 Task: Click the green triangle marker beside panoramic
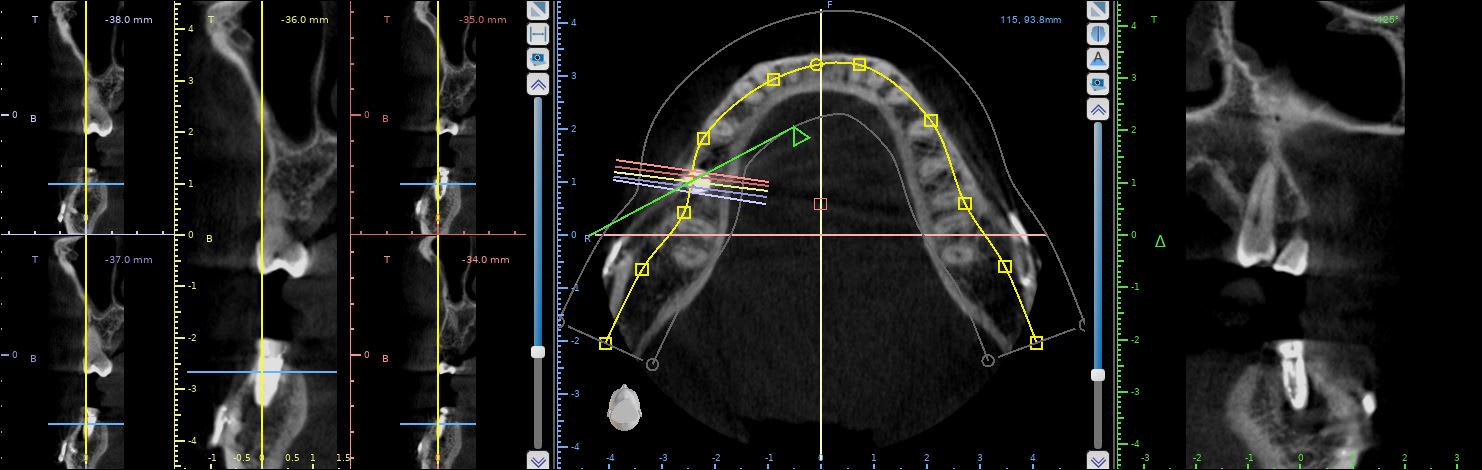click(x=1160, y=241)
